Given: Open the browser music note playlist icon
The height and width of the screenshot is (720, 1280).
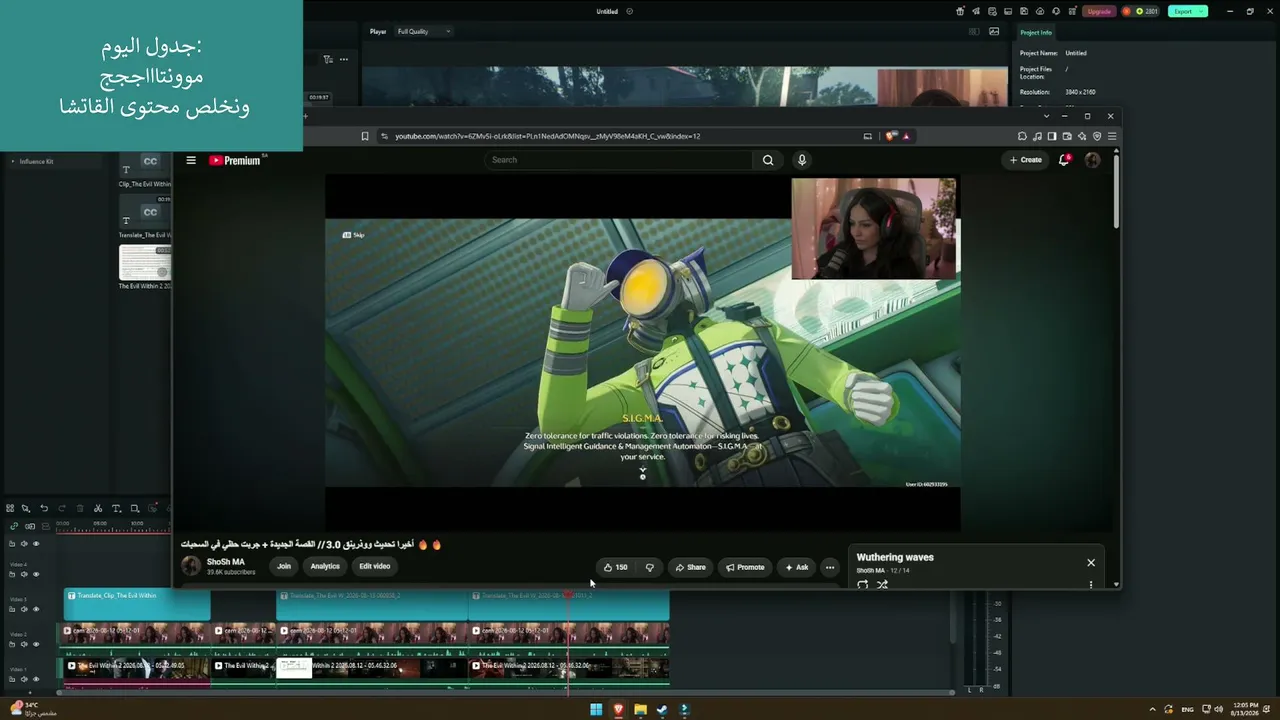Looking at the screenshot, I should tap(1037, 136).
